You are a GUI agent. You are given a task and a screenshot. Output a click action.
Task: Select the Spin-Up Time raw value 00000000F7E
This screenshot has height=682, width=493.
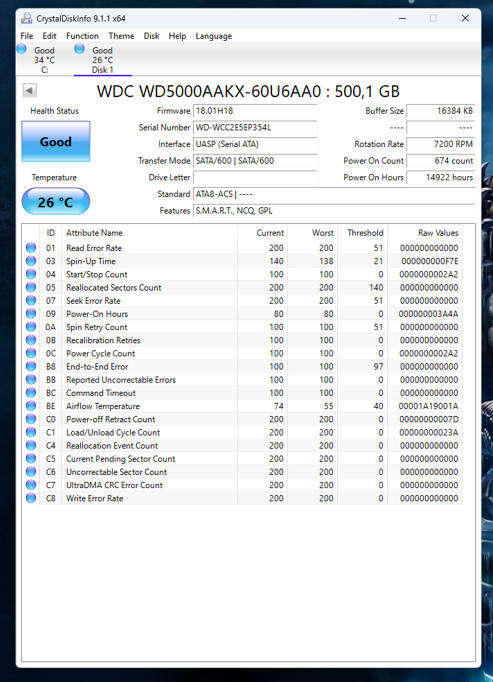[x=429, y=261]
